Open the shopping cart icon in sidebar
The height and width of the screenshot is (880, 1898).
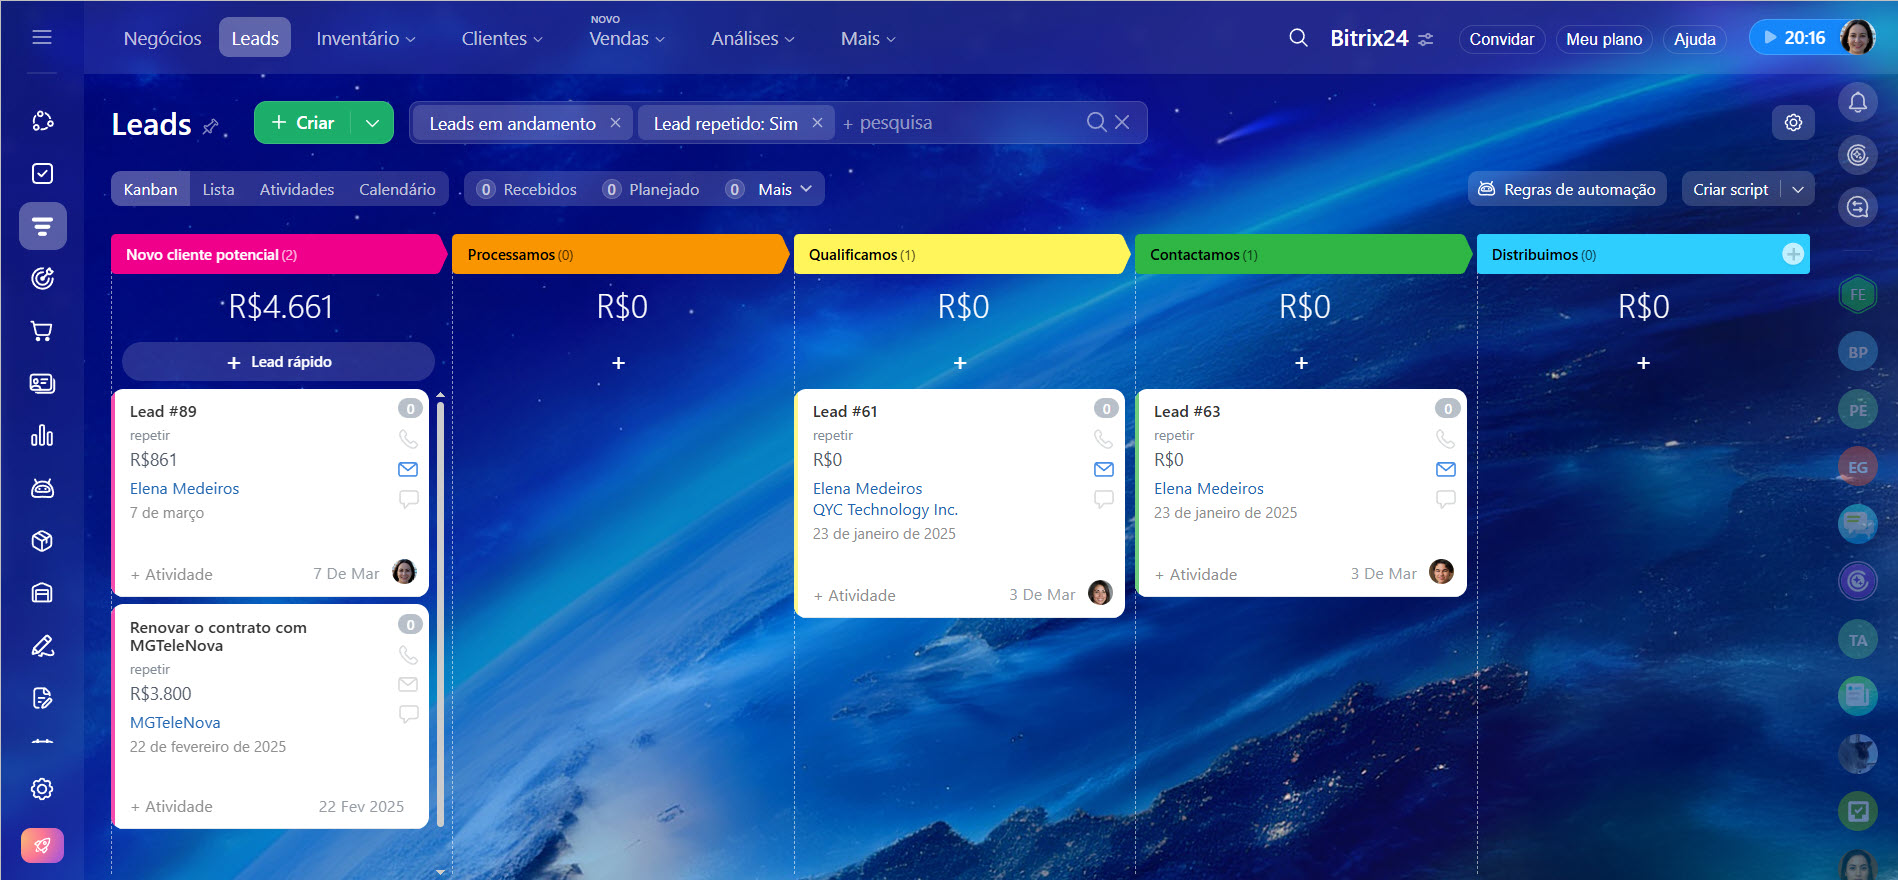(42, 331)
